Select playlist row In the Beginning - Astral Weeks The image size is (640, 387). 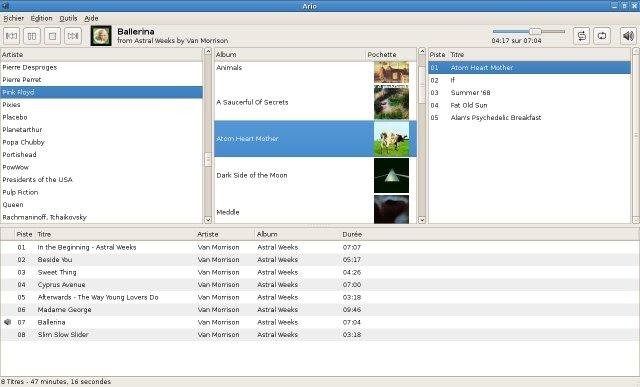pos(320,247)
